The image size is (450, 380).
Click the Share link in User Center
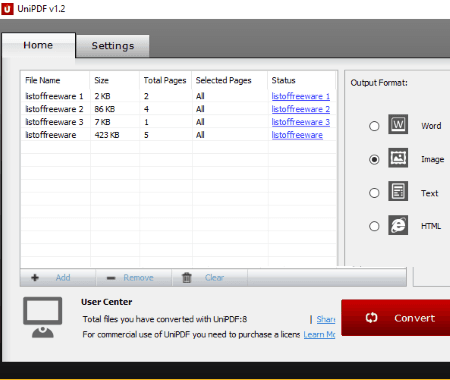326,319
